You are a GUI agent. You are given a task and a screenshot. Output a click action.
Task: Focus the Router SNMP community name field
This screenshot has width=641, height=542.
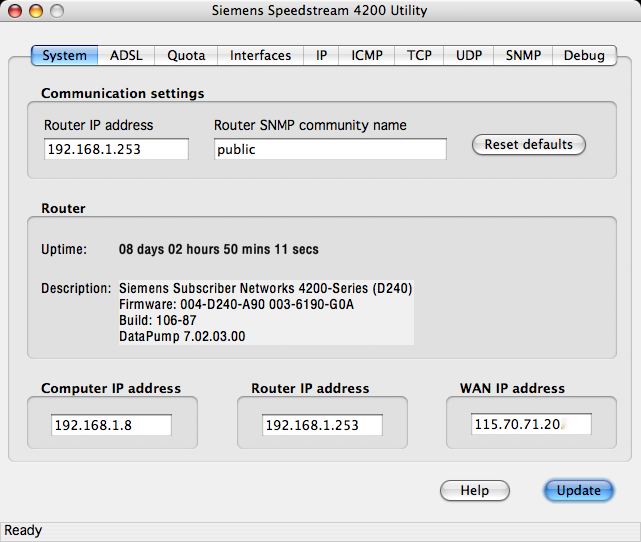coord(330,149)
